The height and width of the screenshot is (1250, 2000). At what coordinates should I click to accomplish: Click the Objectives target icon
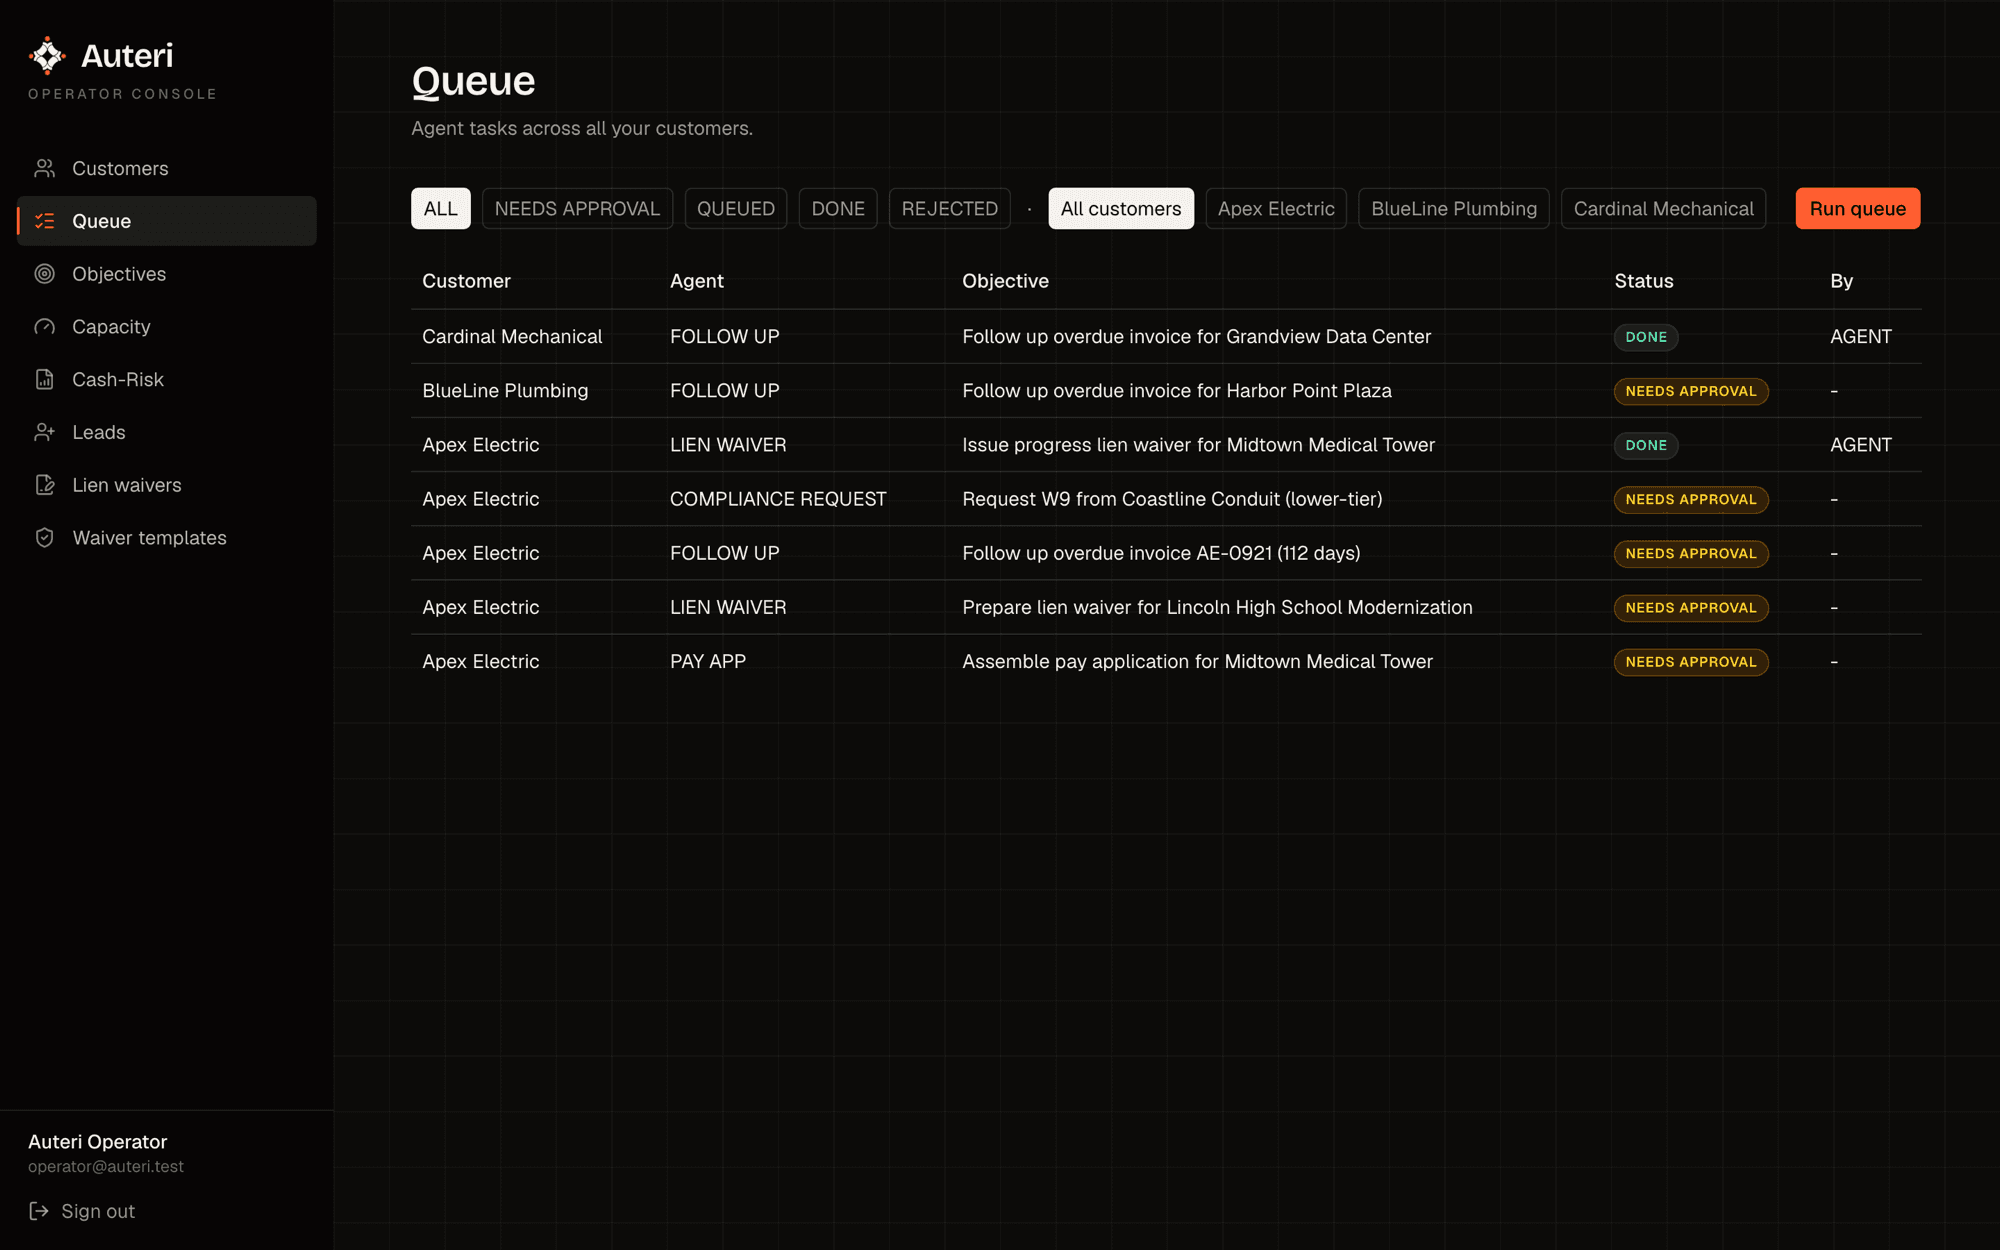(x=44, y=274)
